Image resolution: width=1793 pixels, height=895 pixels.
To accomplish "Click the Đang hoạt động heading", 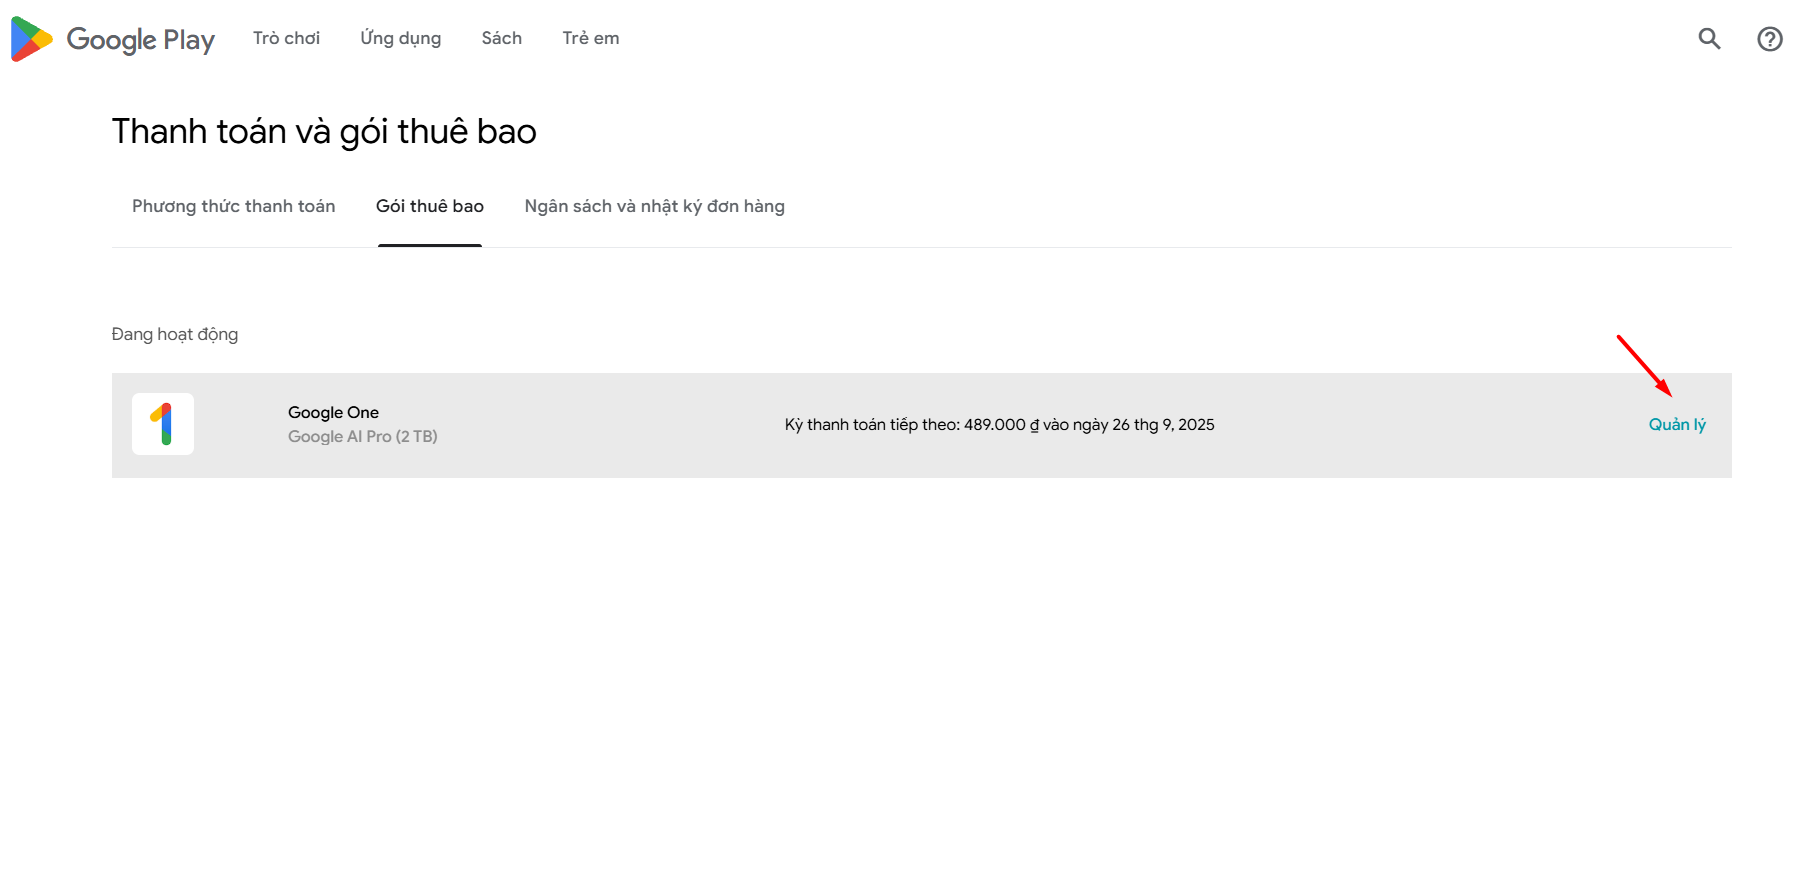I will pos(175,334).
